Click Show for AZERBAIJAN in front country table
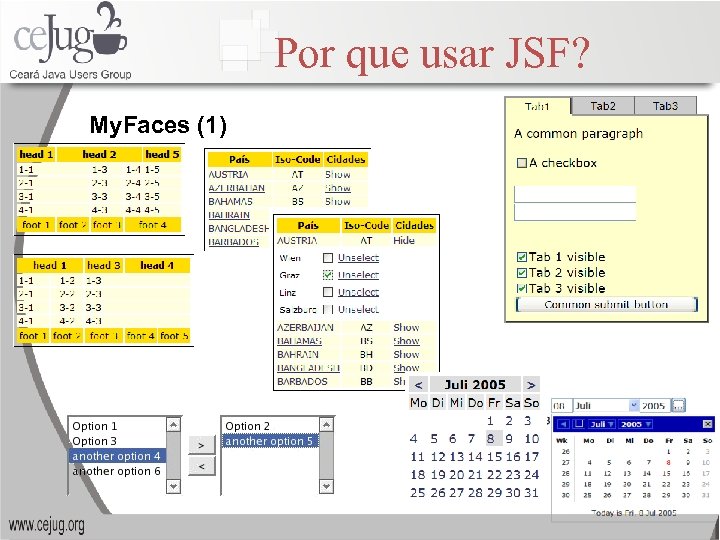720x540 pixels. [x=406, y=327]
